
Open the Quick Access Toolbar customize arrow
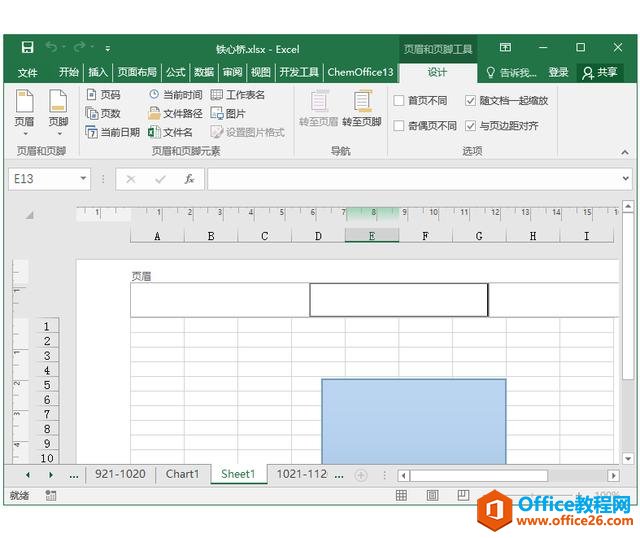pos(108,49)
